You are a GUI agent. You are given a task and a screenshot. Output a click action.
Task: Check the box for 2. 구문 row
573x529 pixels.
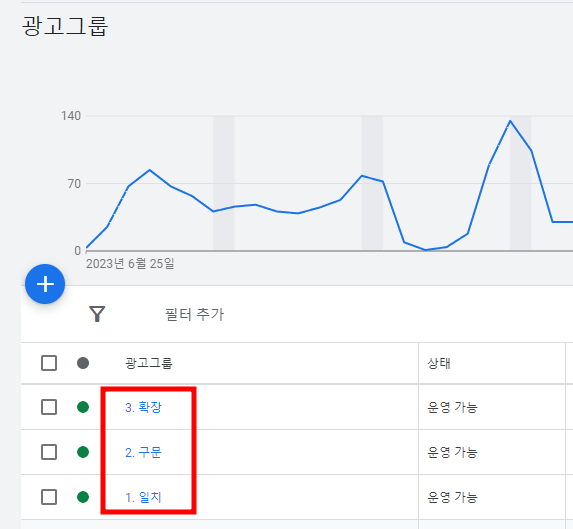[x=49, y=452]
